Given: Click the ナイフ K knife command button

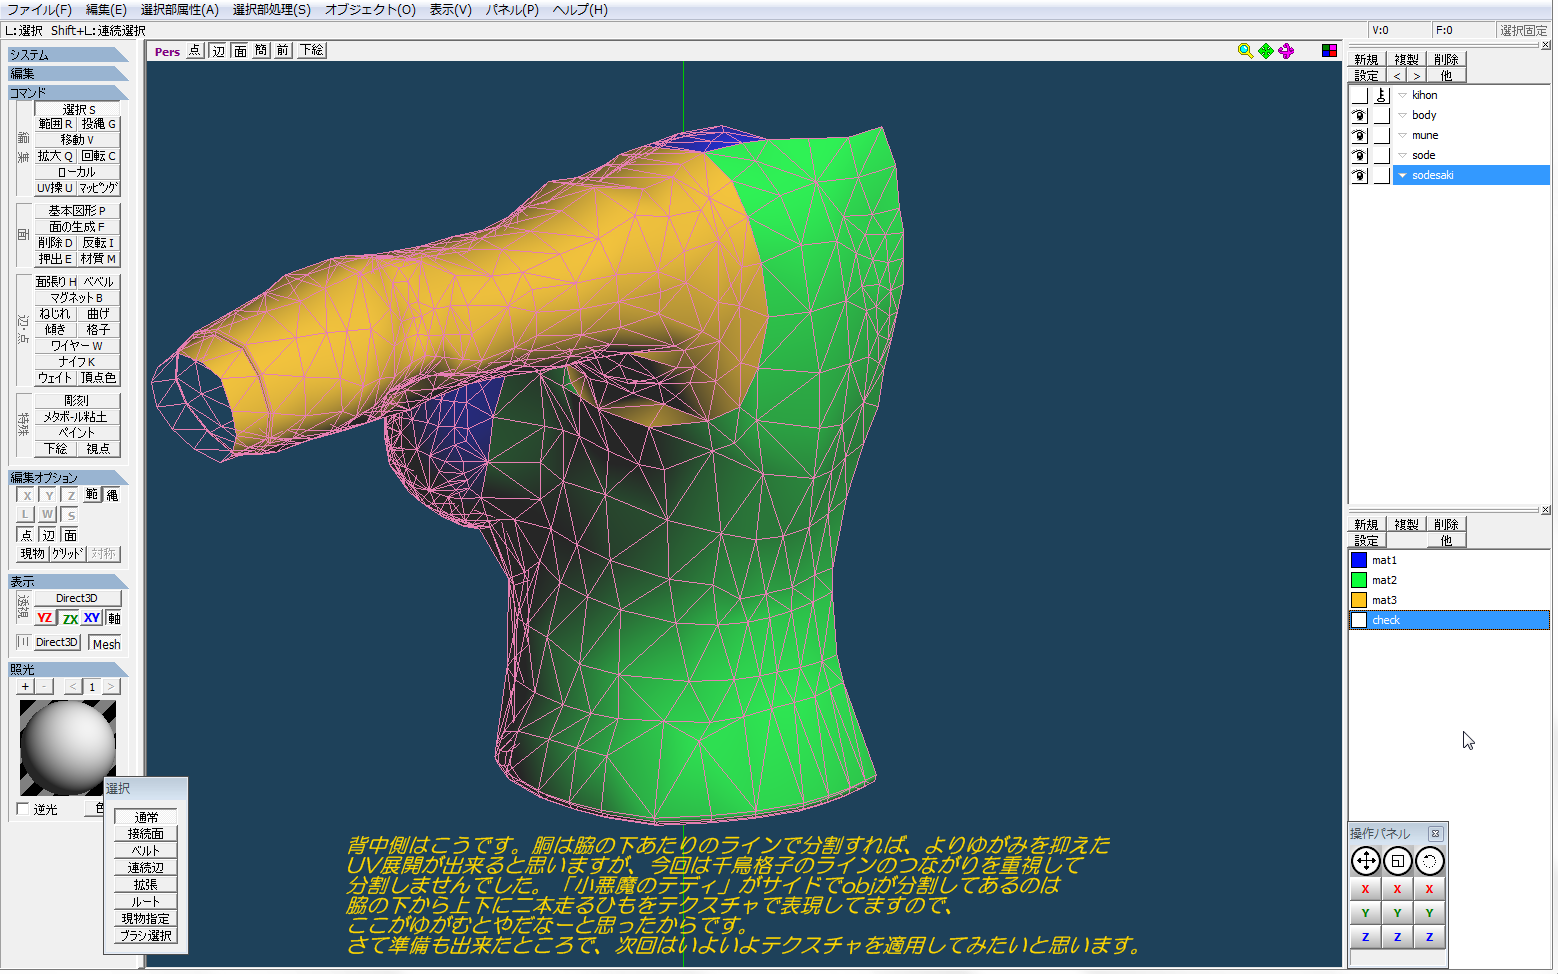Looking at the screenshot, I should point(77,361).
